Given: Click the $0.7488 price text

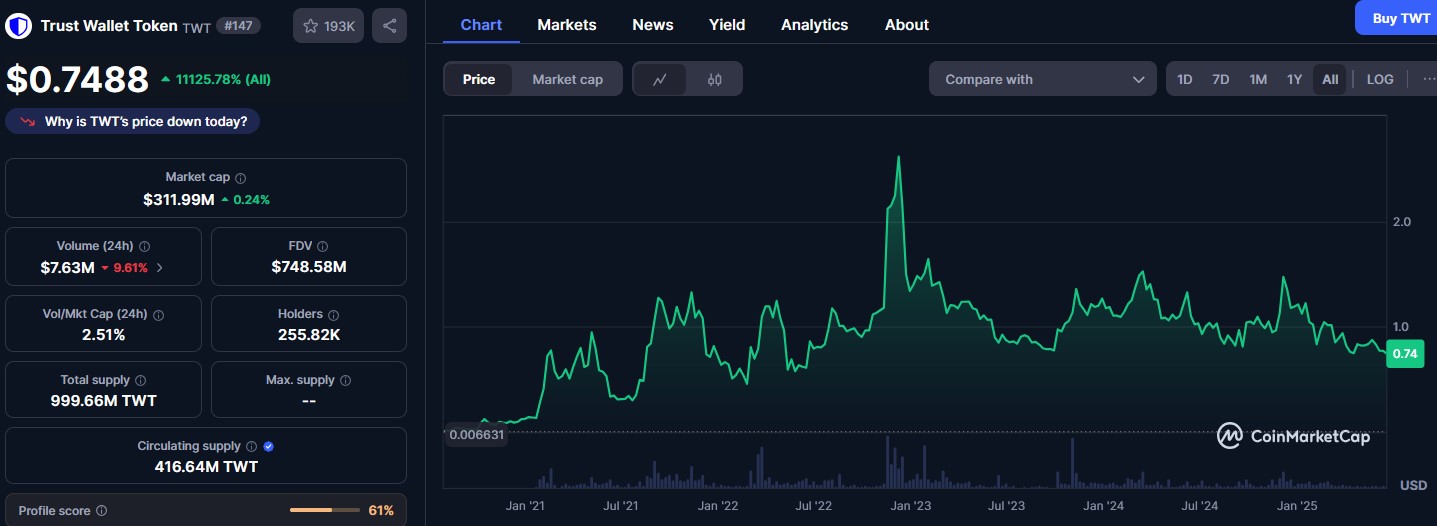Looking at the screenshot, I should [77, 80].
